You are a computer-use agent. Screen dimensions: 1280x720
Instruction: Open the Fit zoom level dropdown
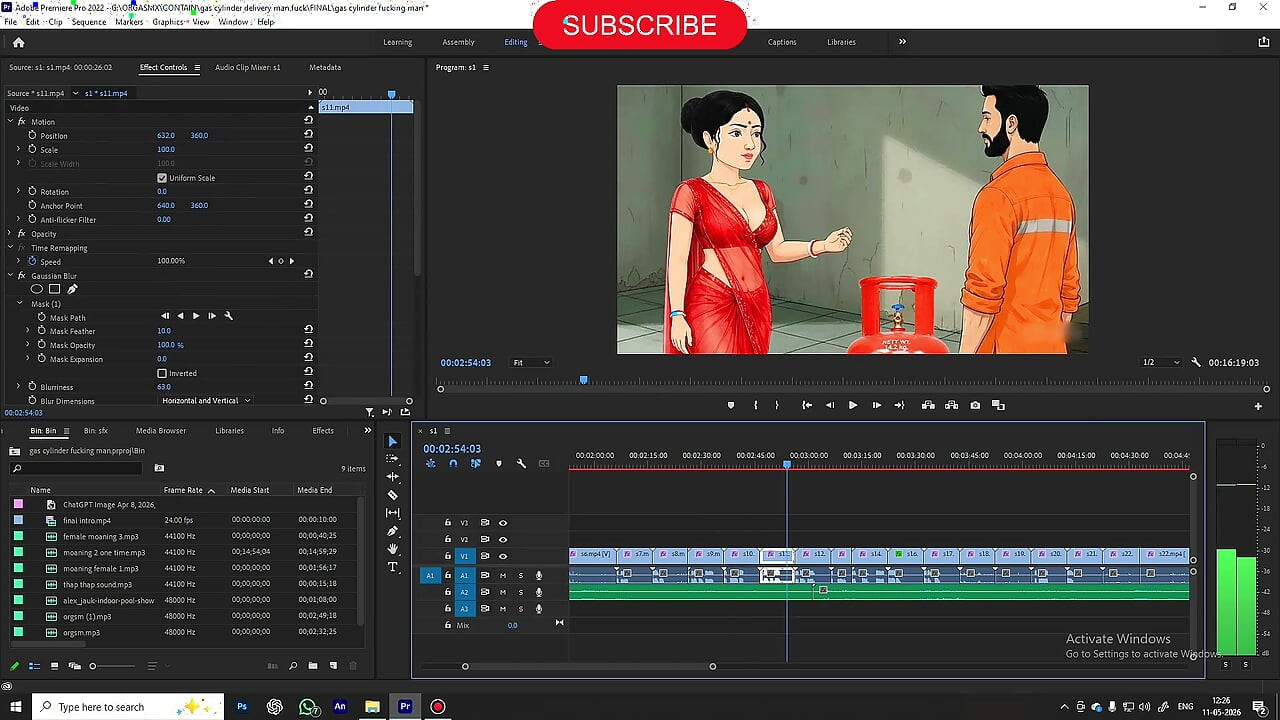coord(531,362)
